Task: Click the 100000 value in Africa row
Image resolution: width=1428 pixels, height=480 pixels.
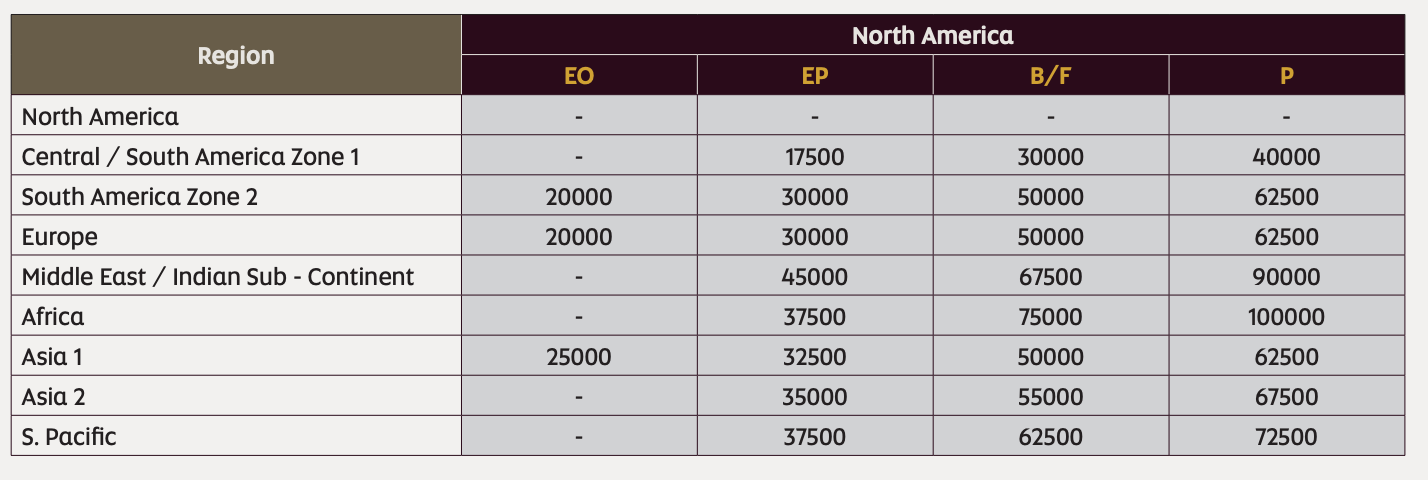Action: 1286,317
